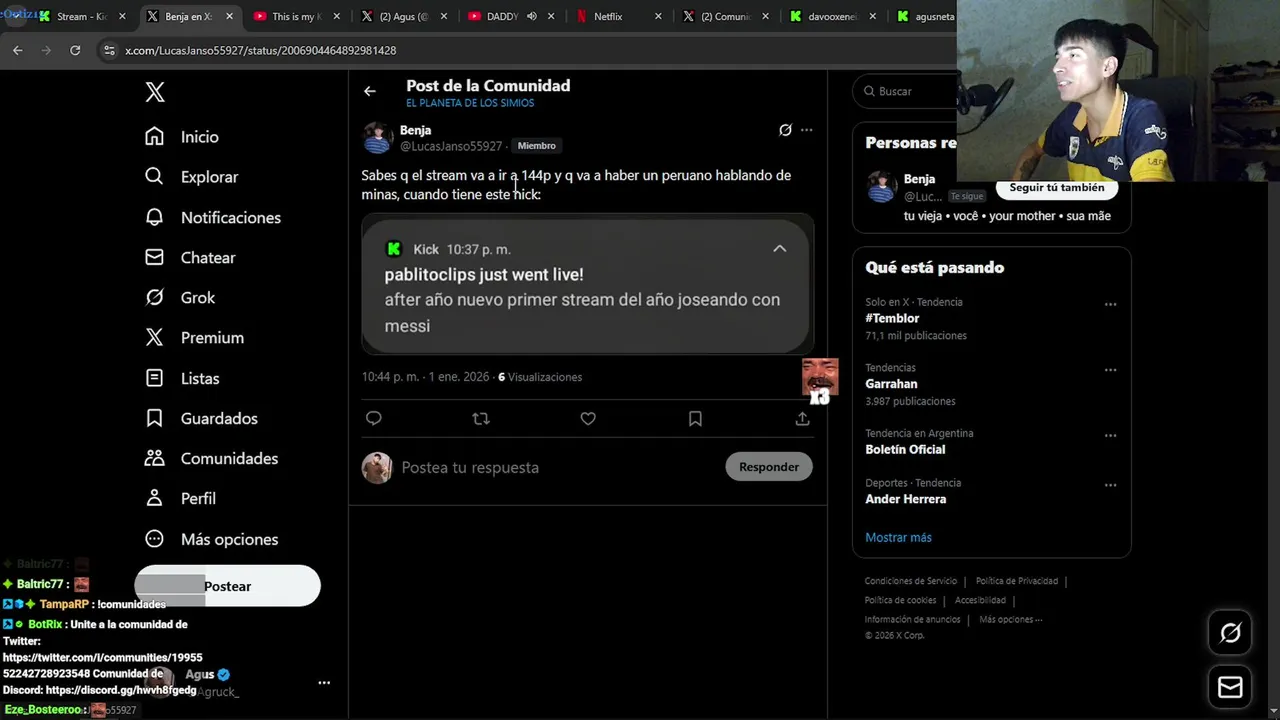Click the Postear button
This screenshot has width=1280, height=720.
coord(228,586)
